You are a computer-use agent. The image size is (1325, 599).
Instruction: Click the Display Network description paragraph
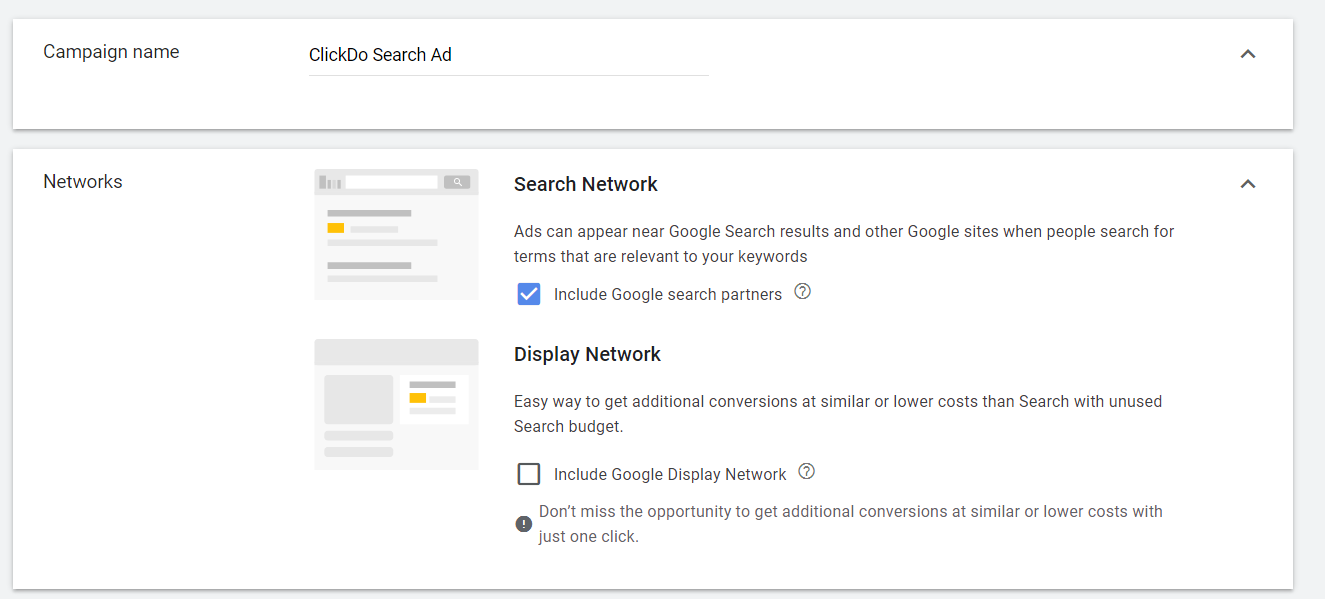tap(837, 414)
